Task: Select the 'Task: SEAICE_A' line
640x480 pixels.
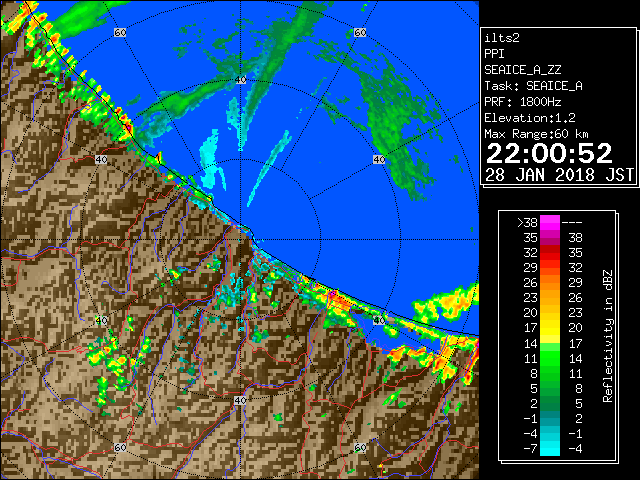Action: (533, 86)
